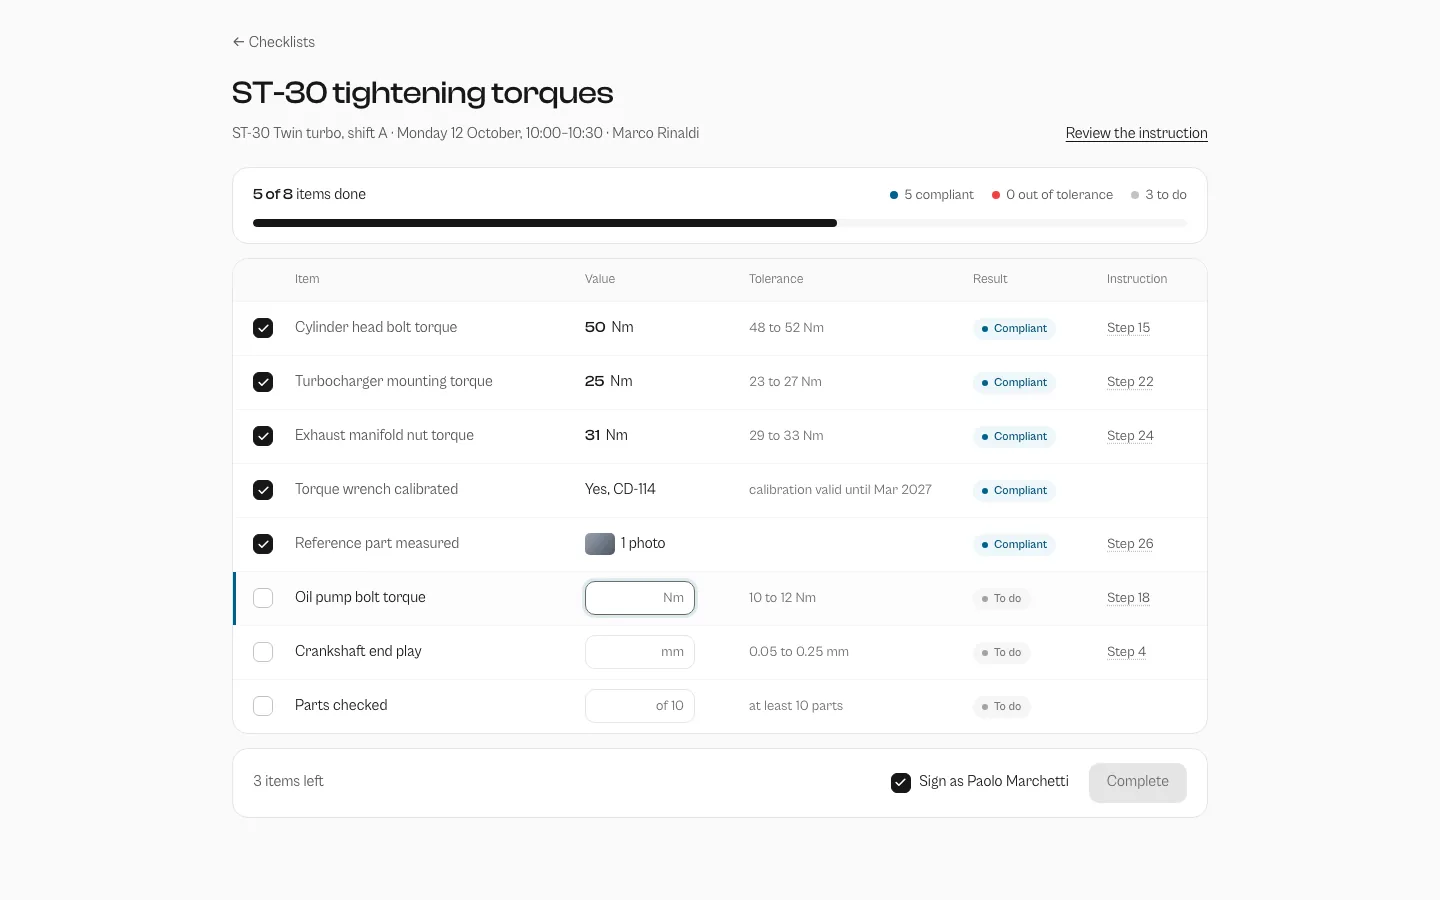Toggle Torque wrench calibrated checkbox
The width and height of the screenshot is (1440, 900).
pos(263,490)
